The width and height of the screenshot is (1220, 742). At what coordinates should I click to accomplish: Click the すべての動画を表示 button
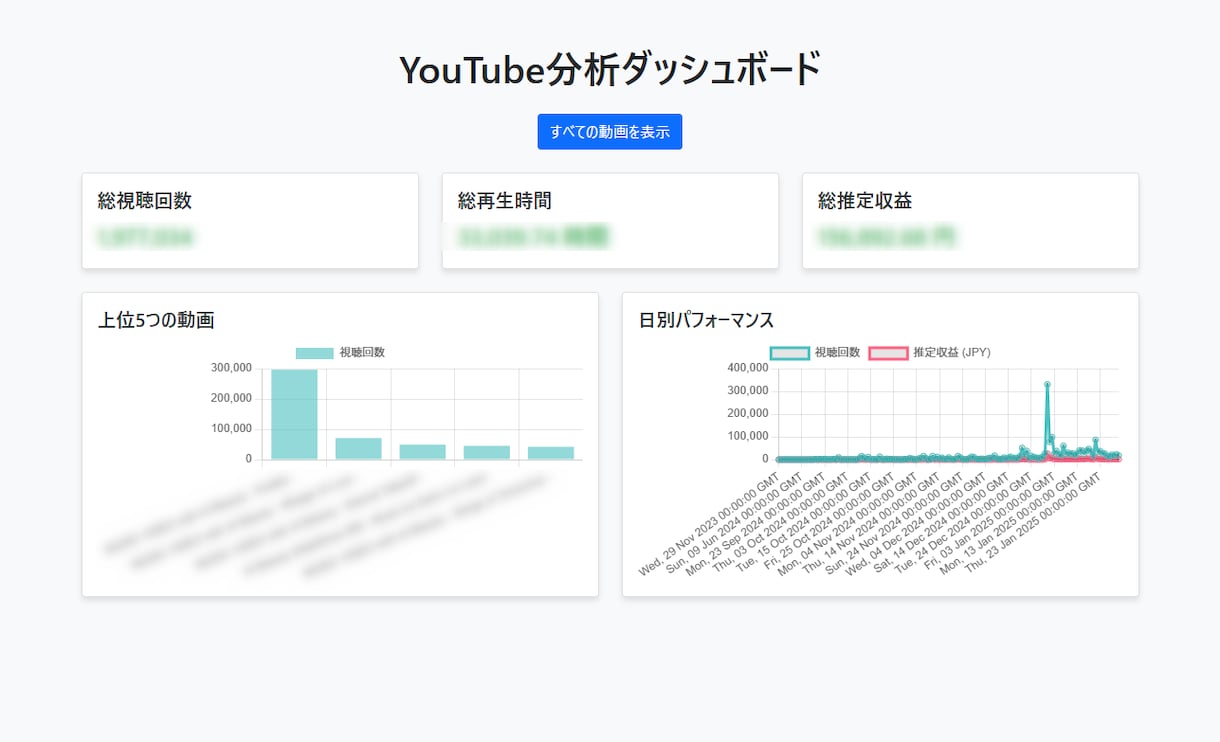610,132
